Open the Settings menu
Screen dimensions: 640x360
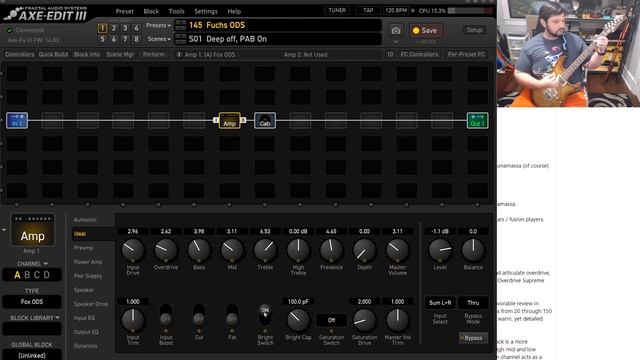tap(206, 11)
